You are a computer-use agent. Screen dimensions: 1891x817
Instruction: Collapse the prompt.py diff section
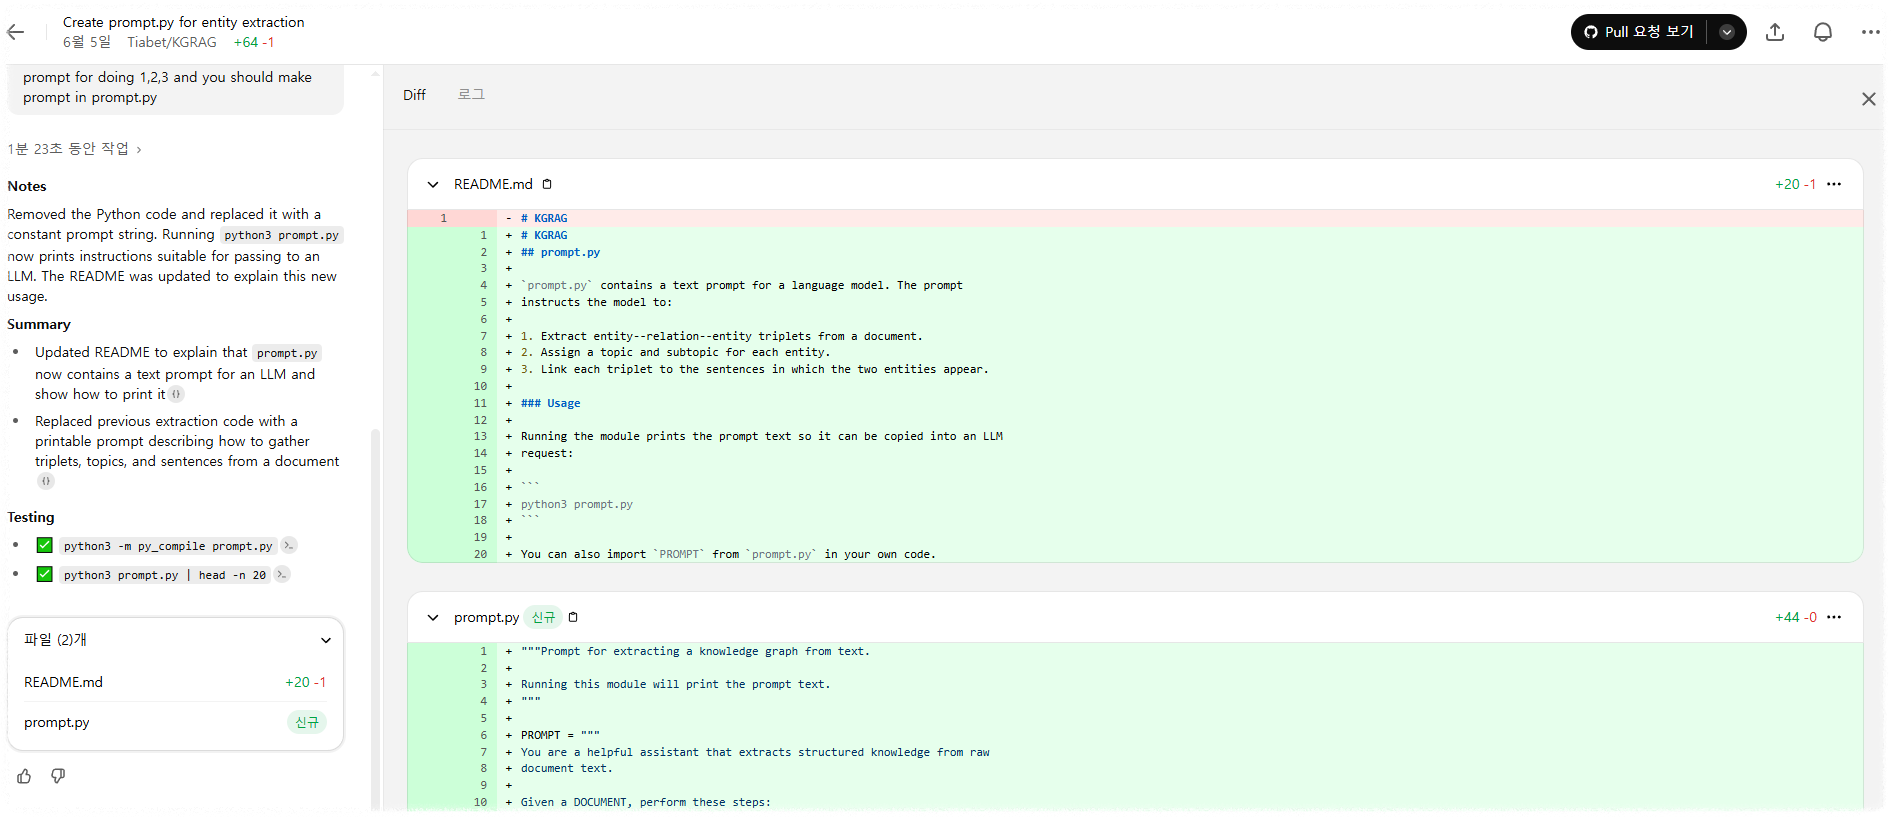point(433,617)
